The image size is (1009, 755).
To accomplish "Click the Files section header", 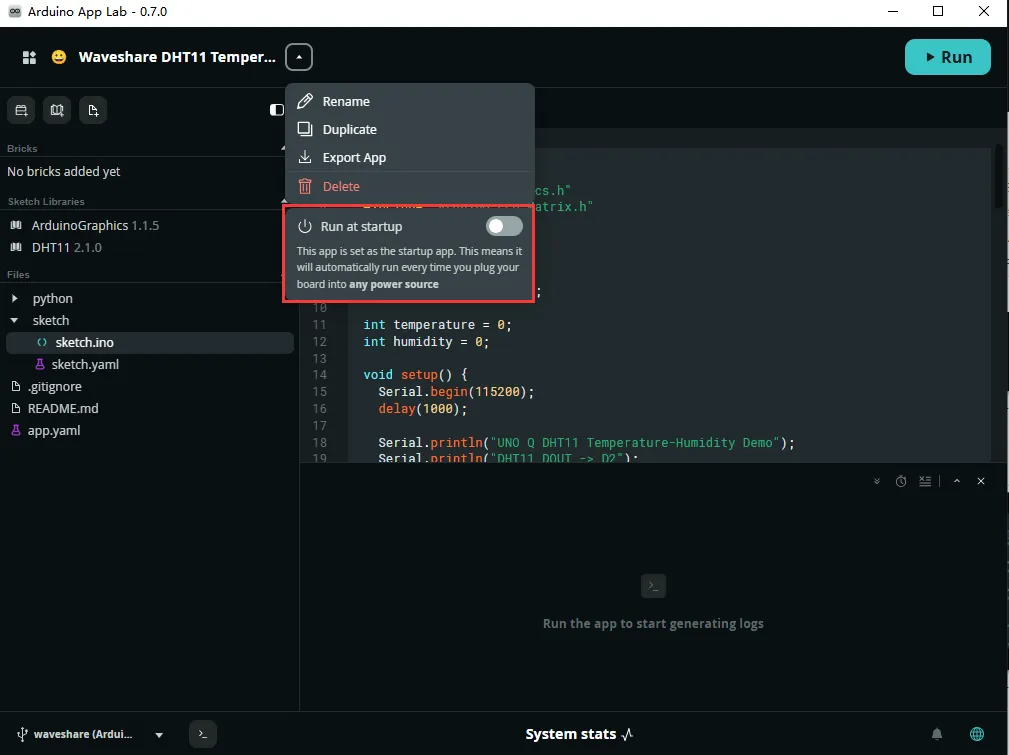I will pyautogui.click(x=18, y=274).
